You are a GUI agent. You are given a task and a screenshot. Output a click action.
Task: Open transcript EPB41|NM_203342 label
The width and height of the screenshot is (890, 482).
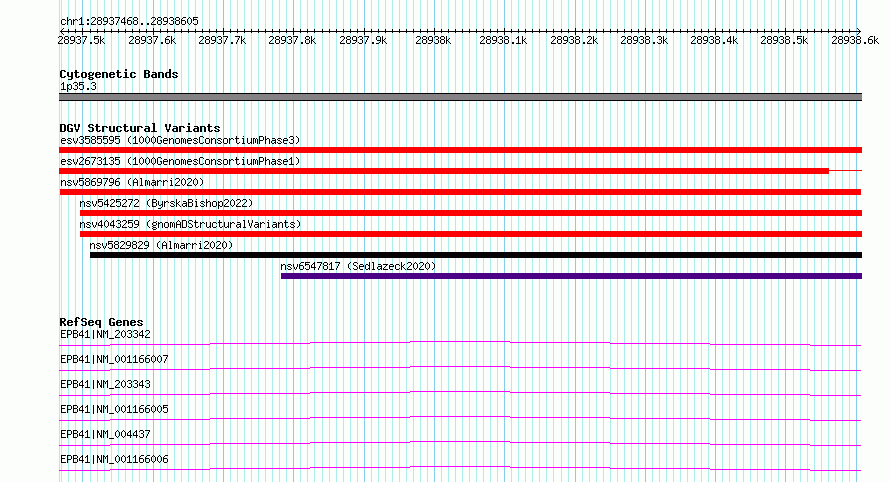pyautogui.click(x=105, y=334)
